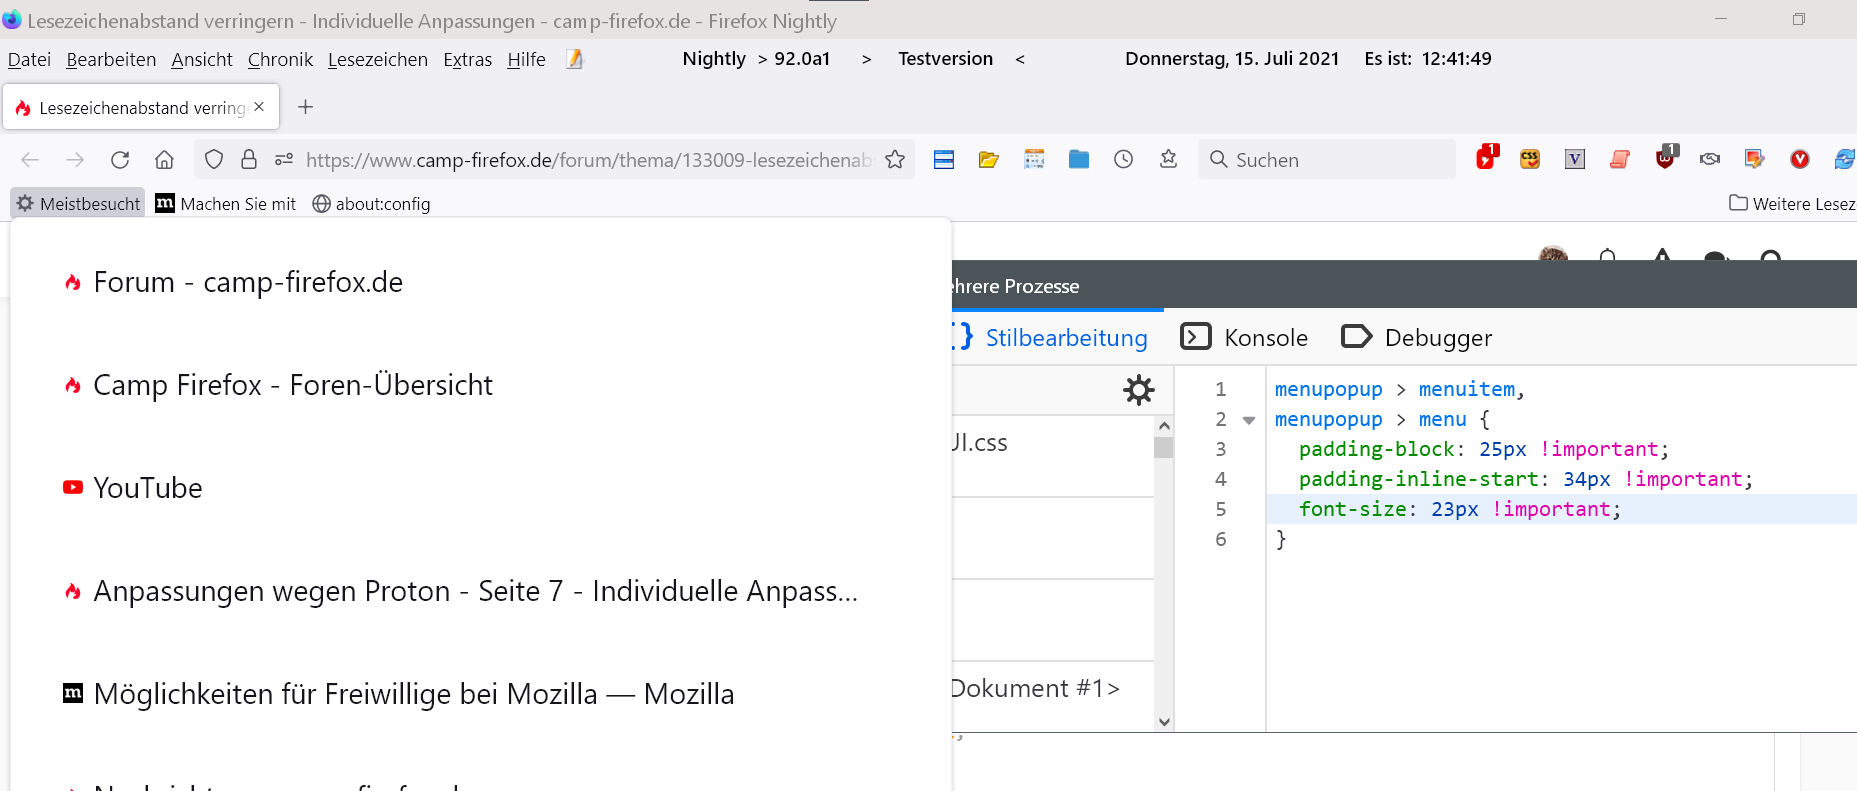The height and width of the screenshot is (791, 1857).
Task: Click the stylesheet list scroll down arrow
Action: pyautogui.click(x=1164, y=721)
